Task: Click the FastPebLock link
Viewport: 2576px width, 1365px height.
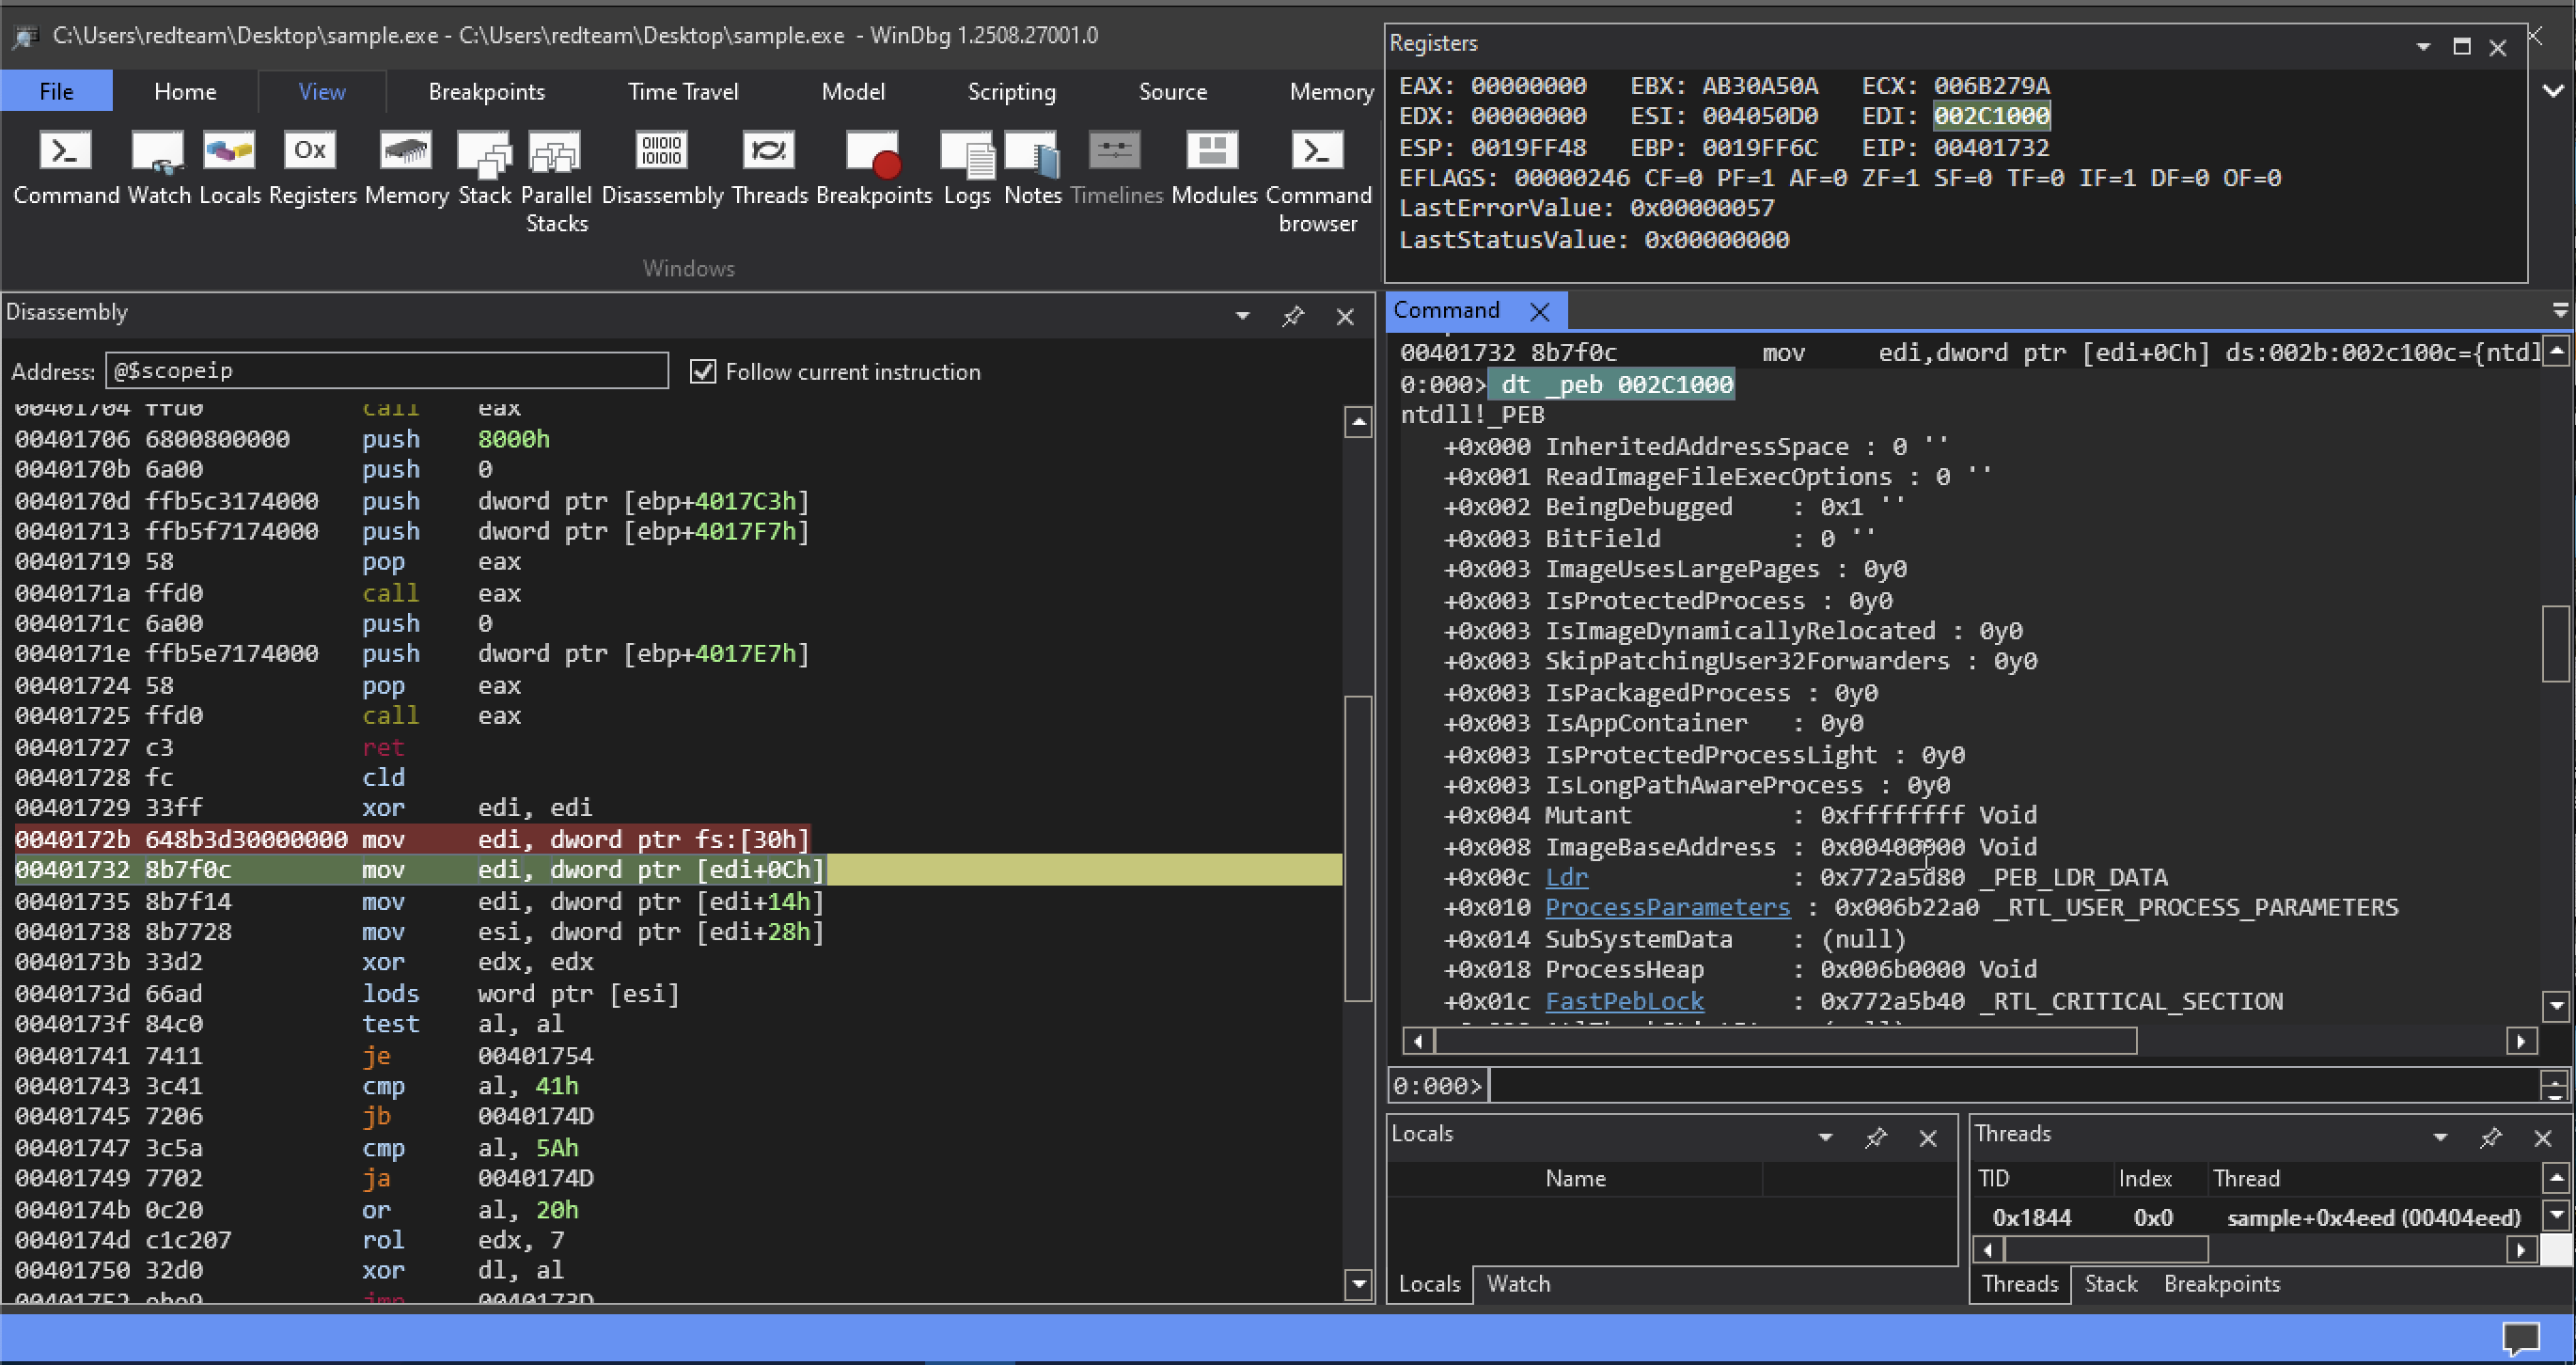Action: click(1624, 1002)
